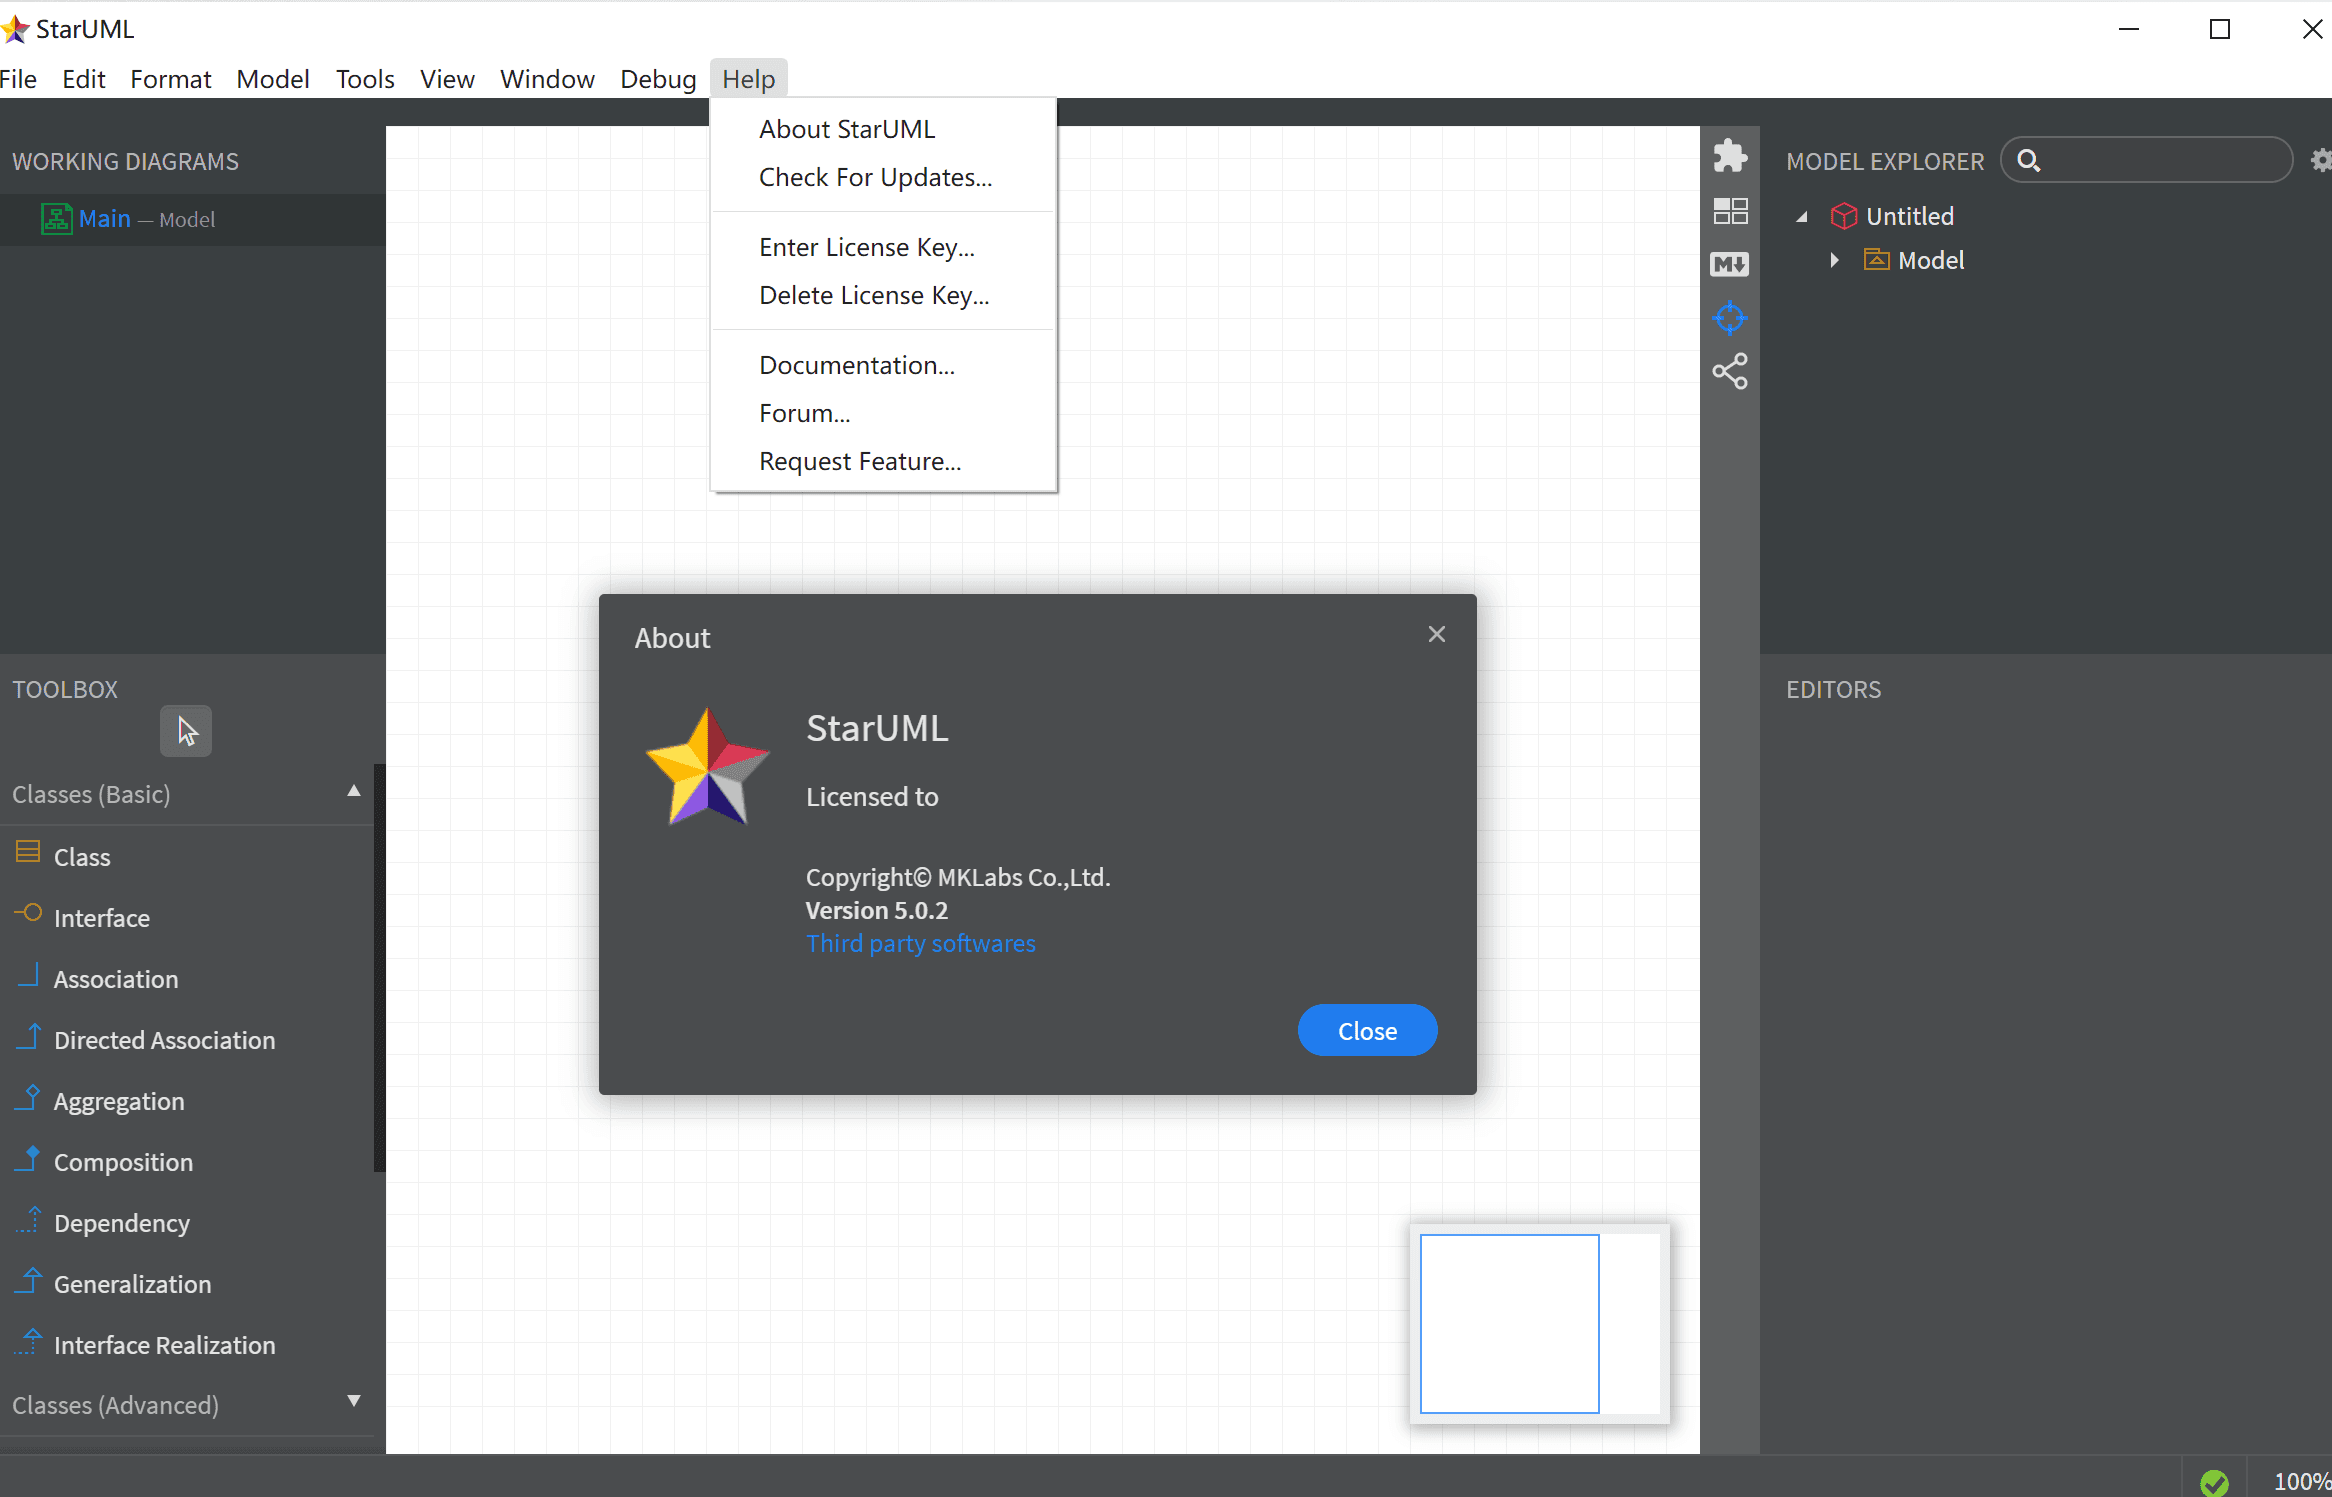Image resolution: width=2332 pixels, height=1497 pixels.
Task: Expand the Model tree node
Action: tap(1835, 260)
